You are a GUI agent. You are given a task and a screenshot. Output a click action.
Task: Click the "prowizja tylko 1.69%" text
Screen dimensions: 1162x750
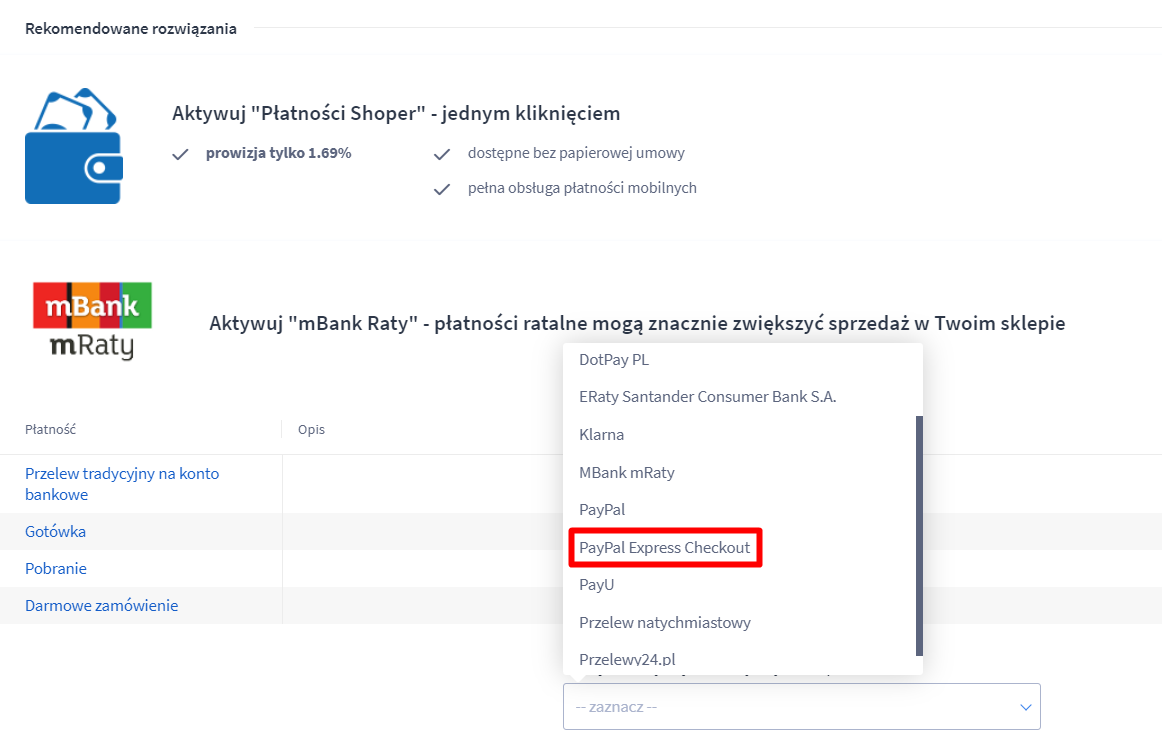click(x=279, y=153)
